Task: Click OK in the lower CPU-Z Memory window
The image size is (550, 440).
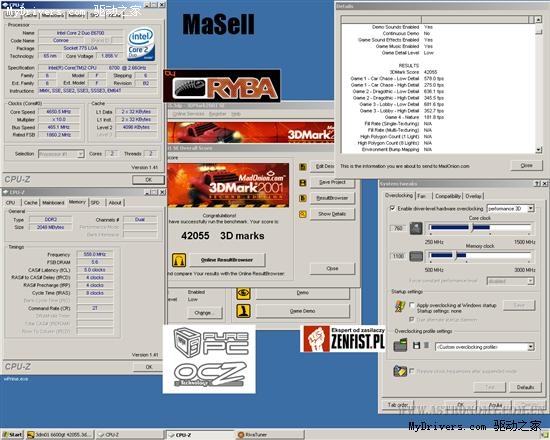Action: point(148,367)
